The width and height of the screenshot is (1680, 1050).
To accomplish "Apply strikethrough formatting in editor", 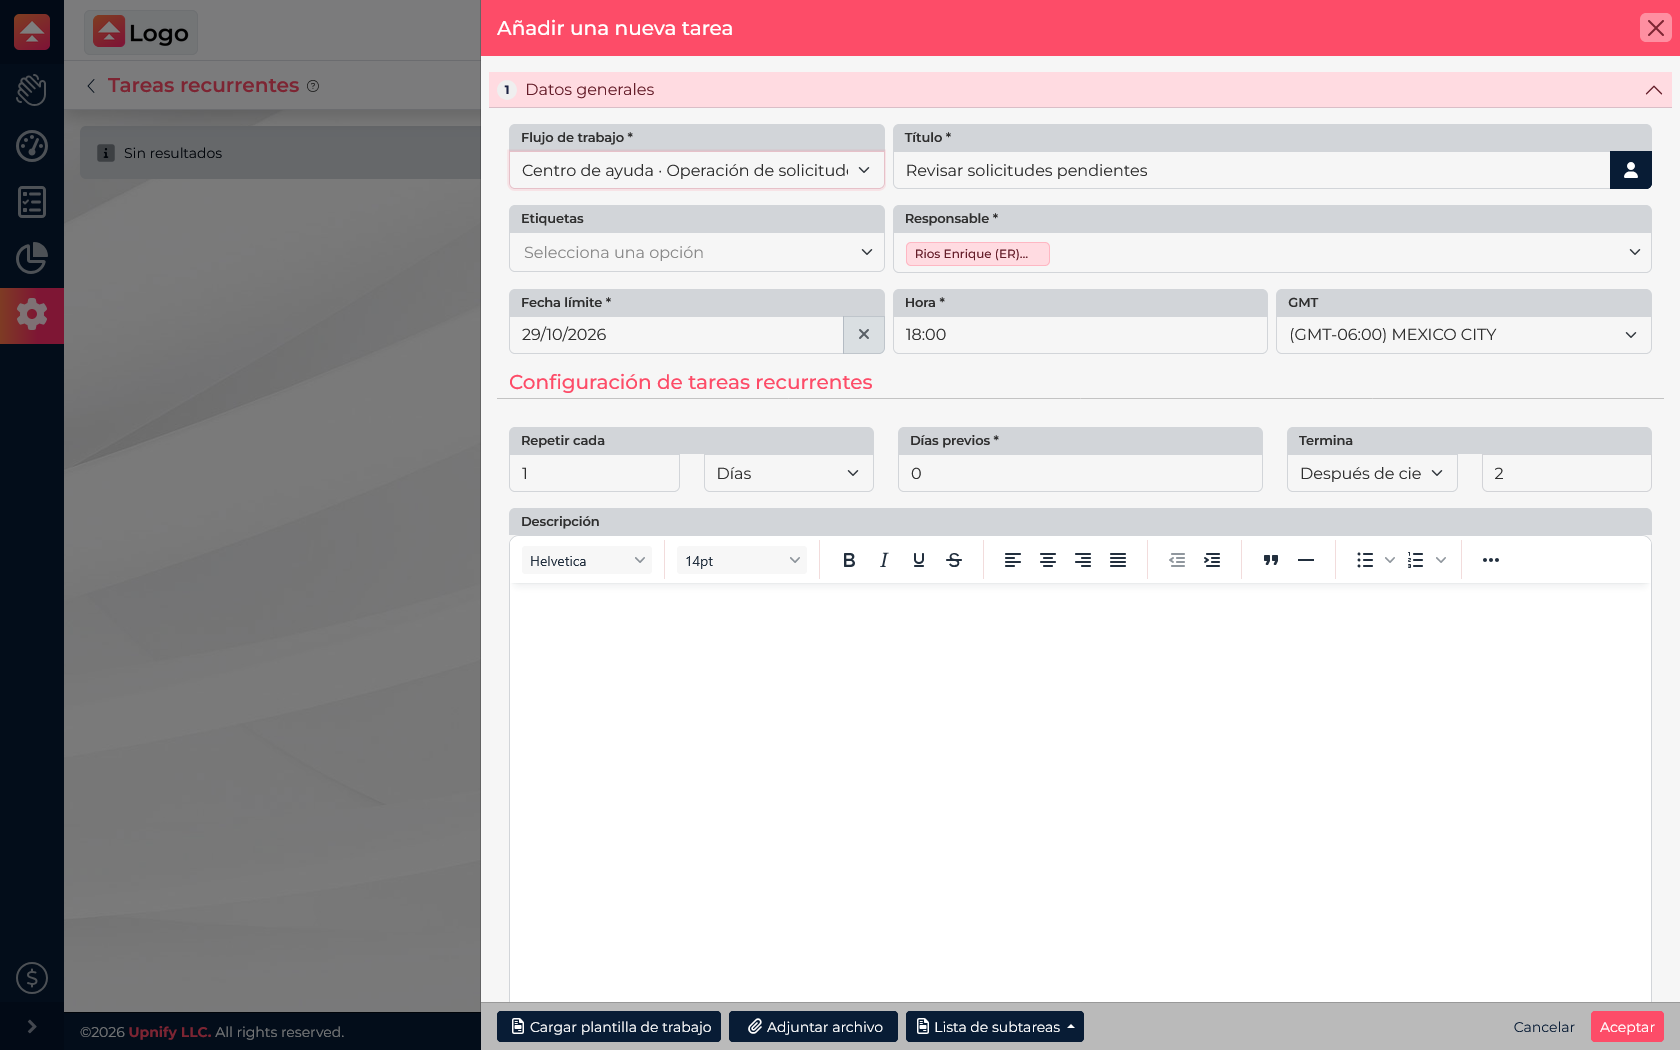I will (954, 560).
